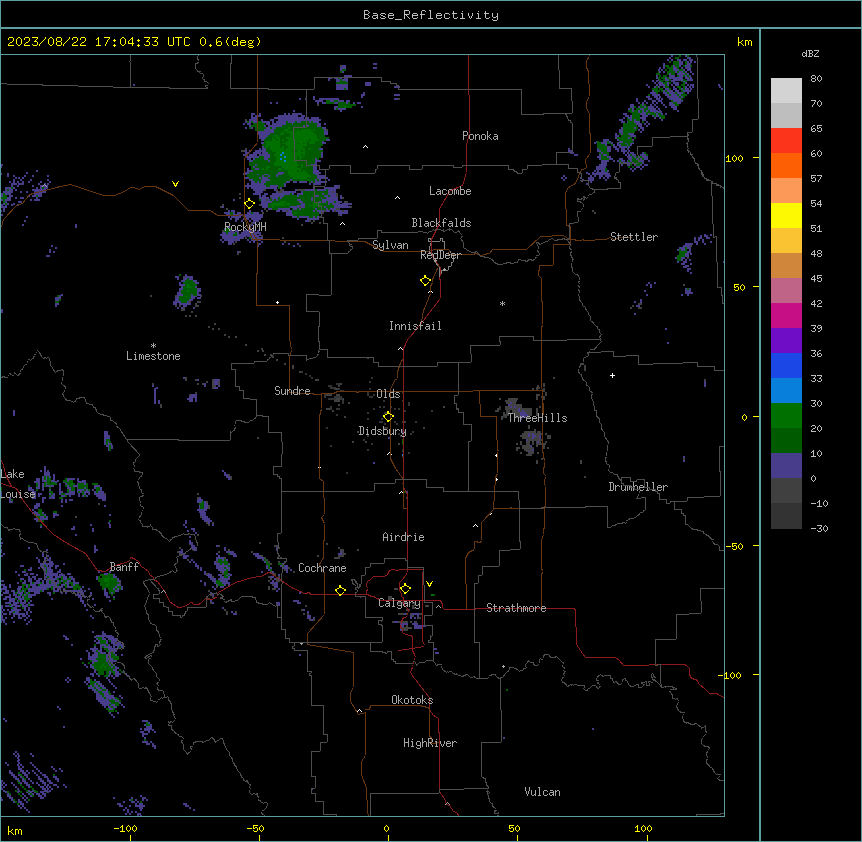This screenshot has height=842, width=862.
Task: Click the Lacombe city label
Action: tap(450, 191)
